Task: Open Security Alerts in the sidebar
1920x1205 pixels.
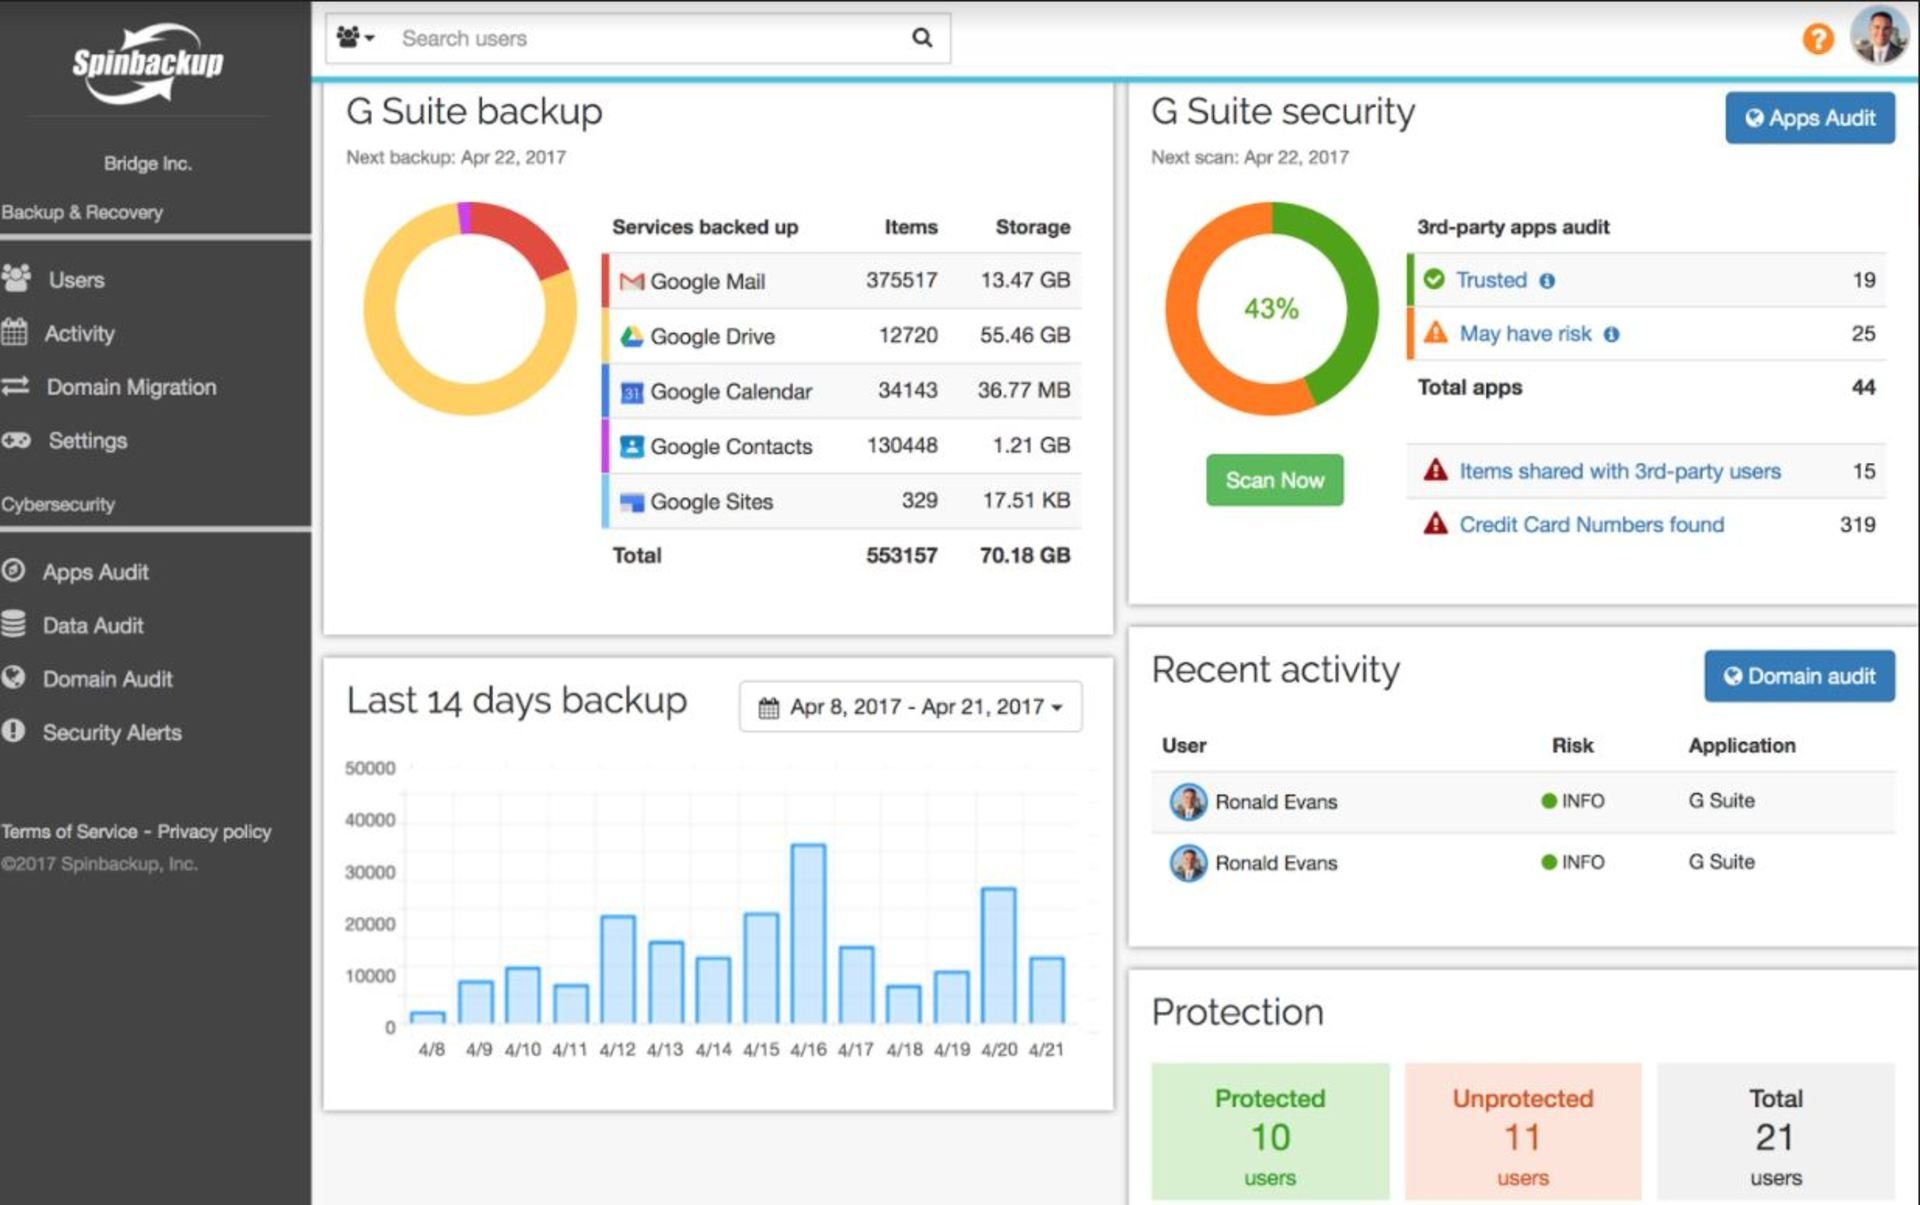Action: (112, 733)
